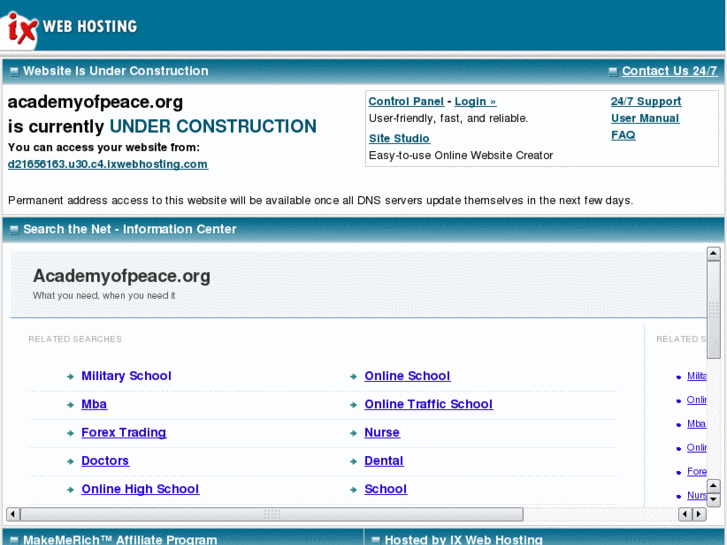
Task: Click the Doctors related search
Action: point(105,461)
